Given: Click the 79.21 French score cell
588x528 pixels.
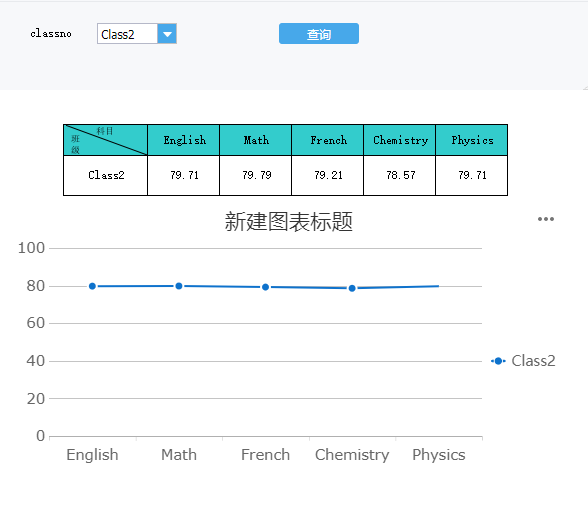Looking at the screenshot, I should [327, 176].
